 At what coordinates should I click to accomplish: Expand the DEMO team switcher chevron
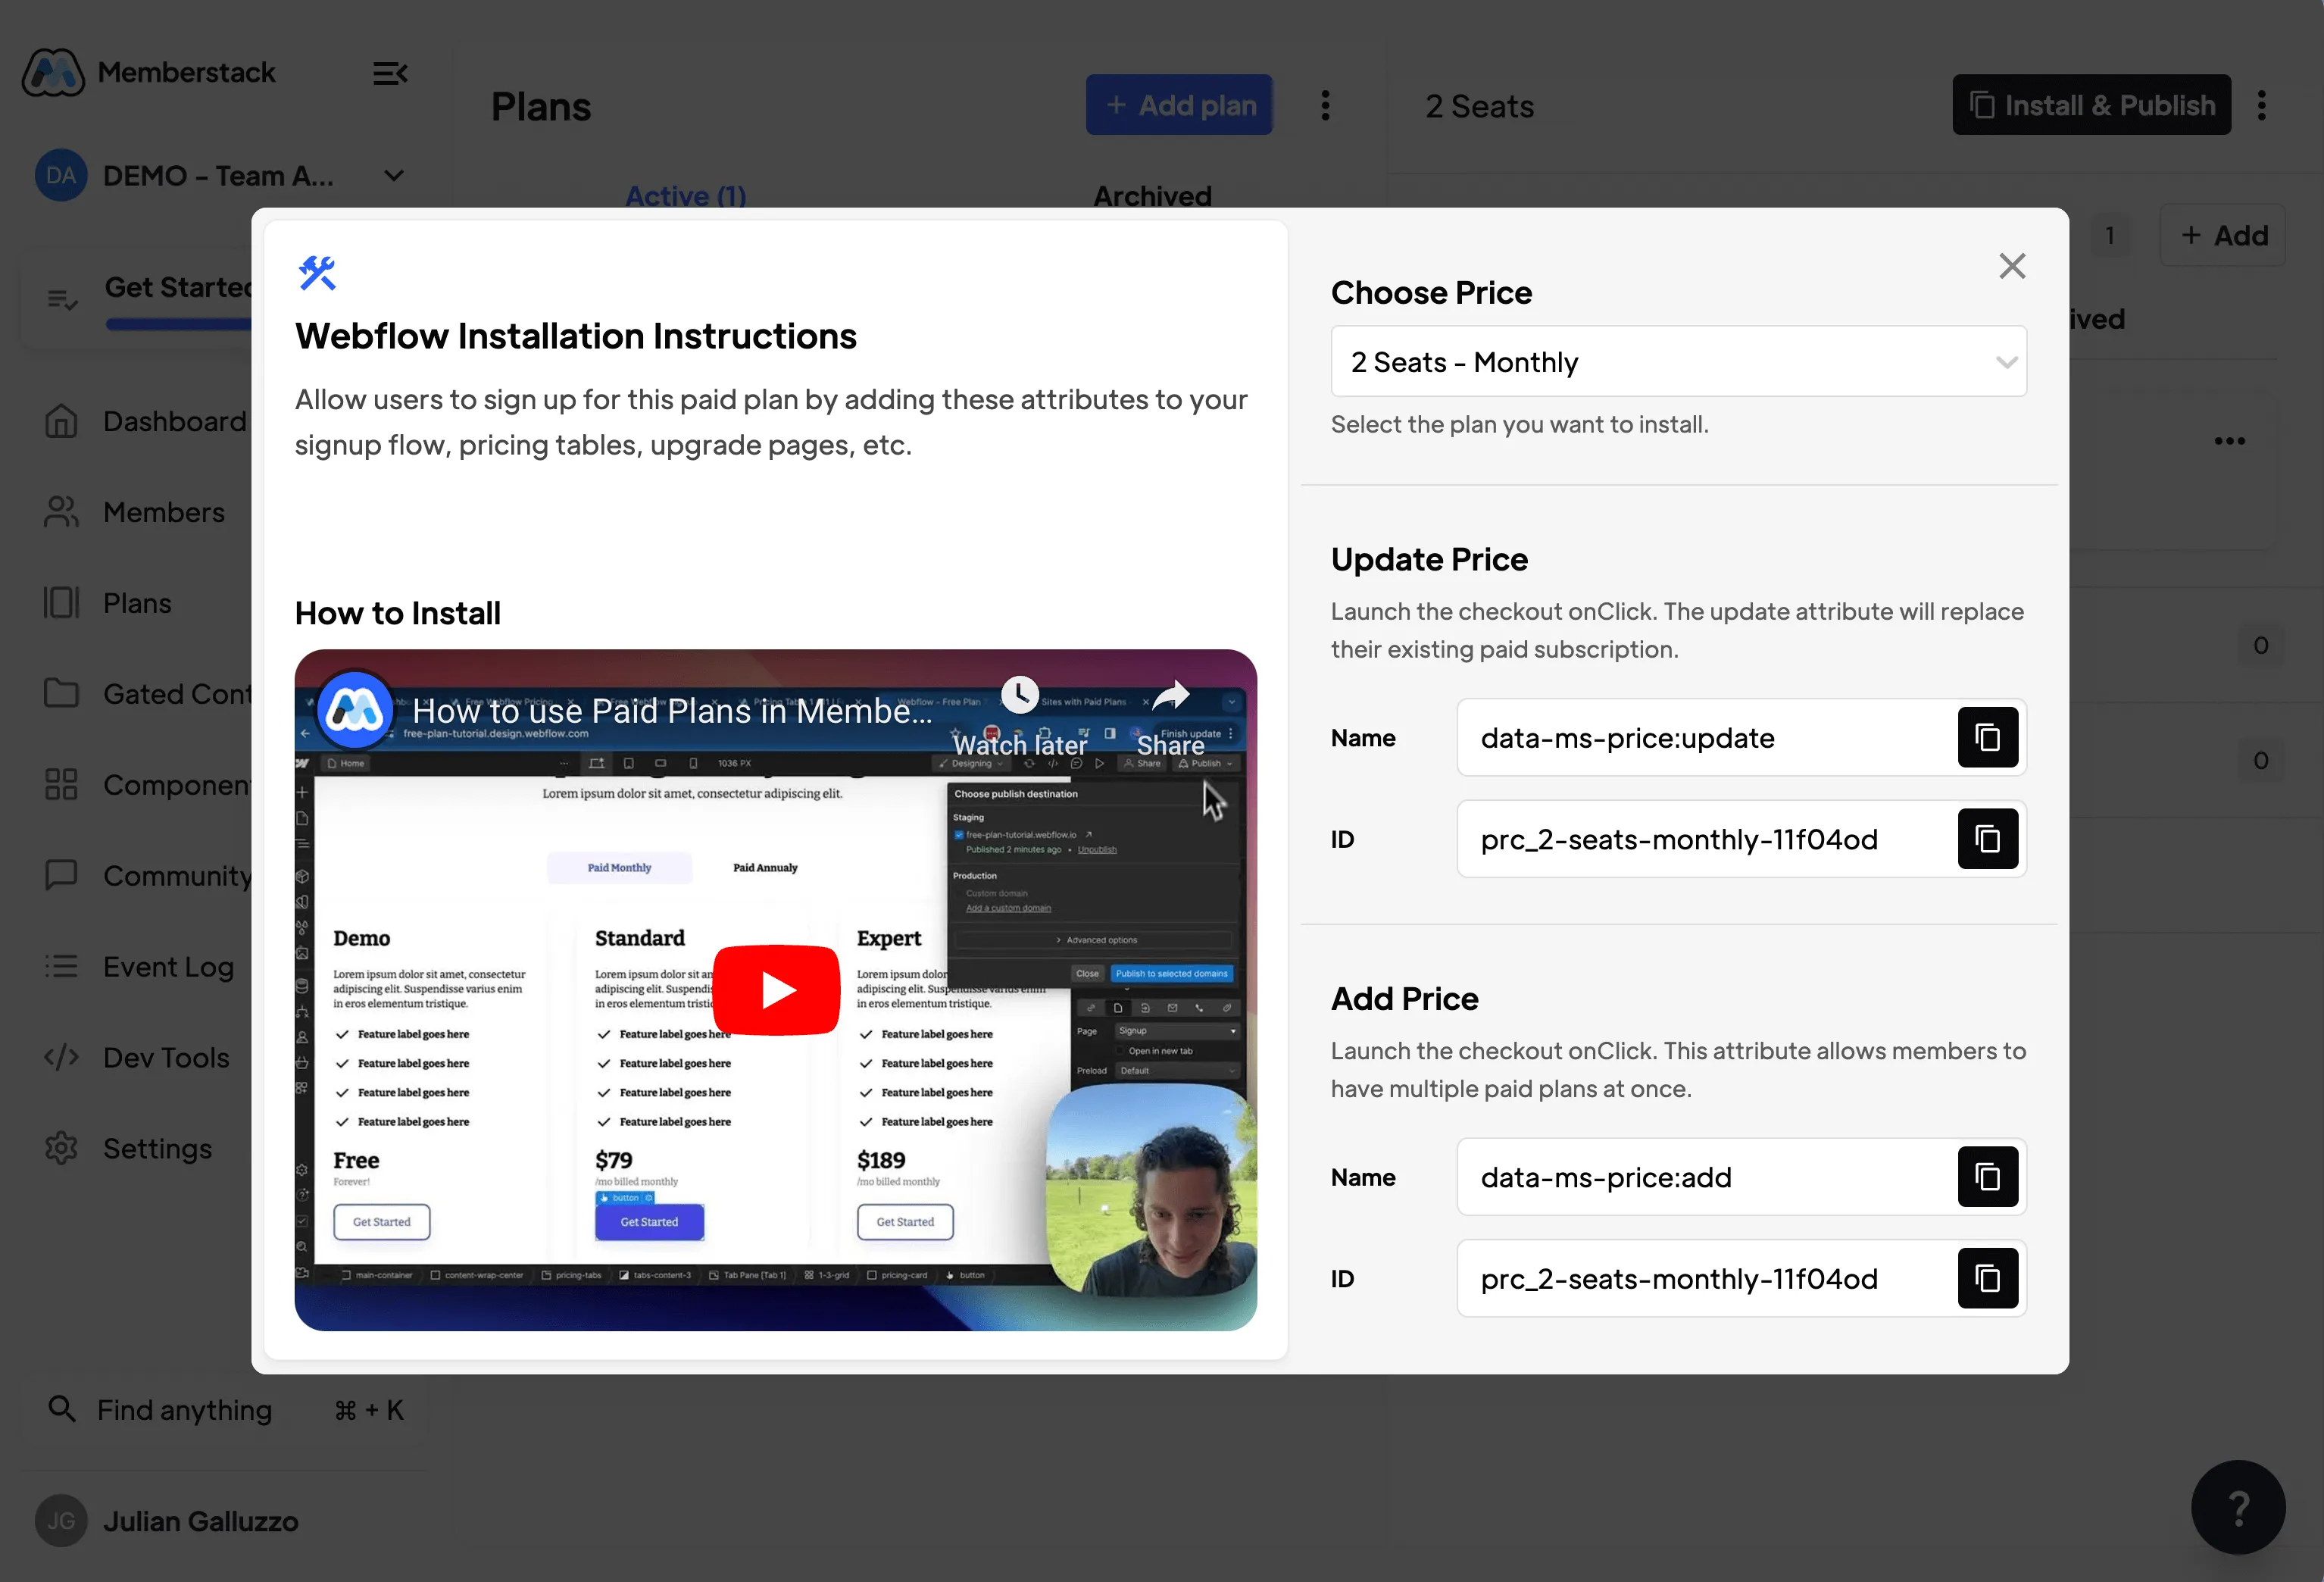[x=394, y=176]
